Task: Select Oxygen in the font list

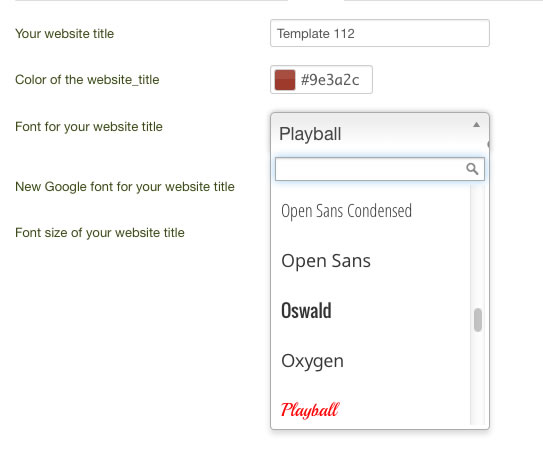Action: 371,361
